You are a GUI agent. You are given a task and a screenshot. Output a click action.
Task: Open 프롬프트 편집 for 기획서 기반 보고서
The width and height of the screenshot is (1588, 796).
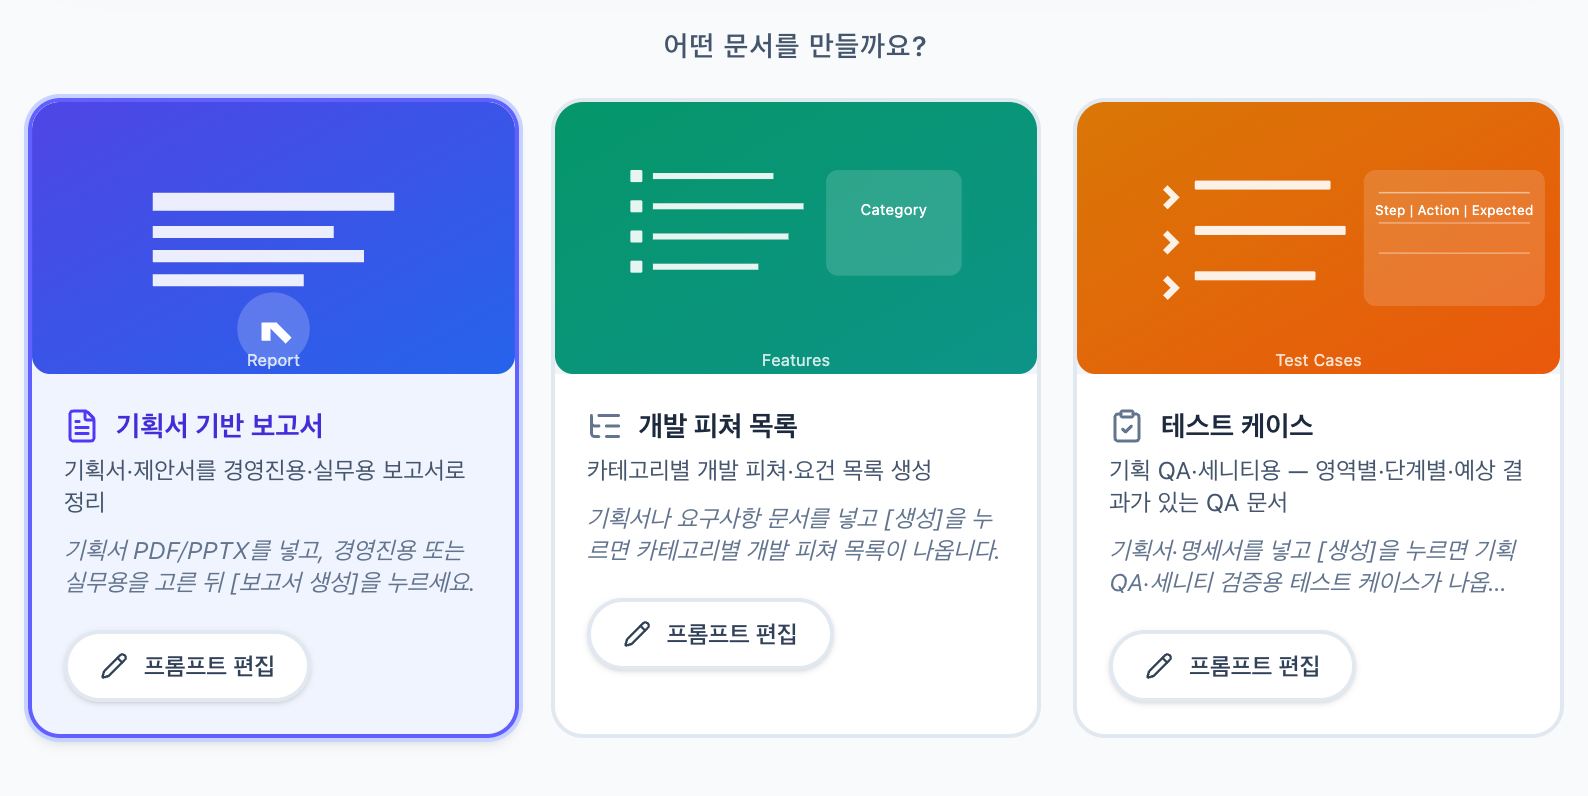point(187,665)
